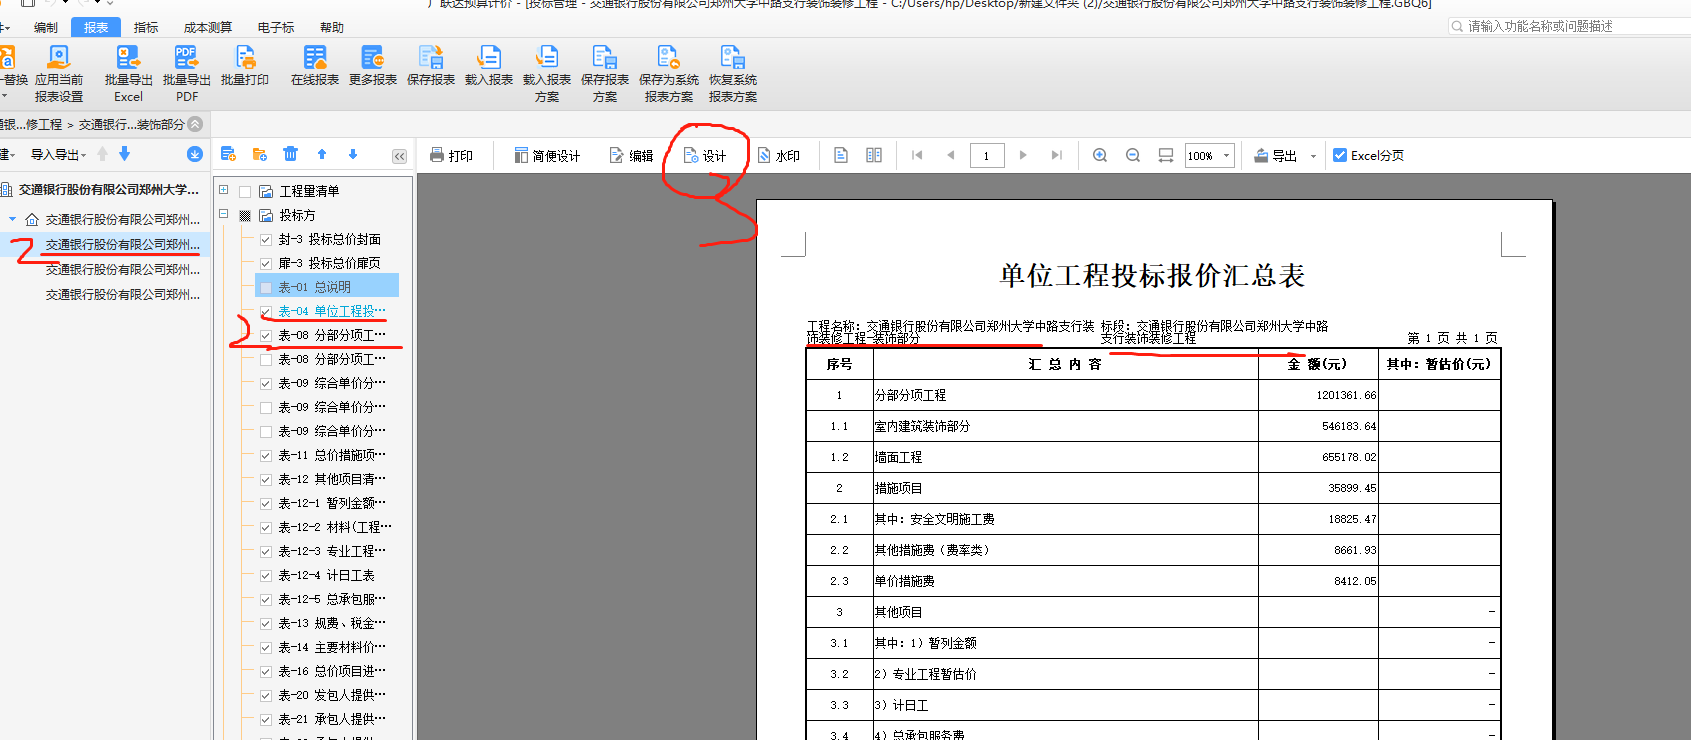Image resolution: width=1691 pixels, height=740 pixels.
Task: Click the 打印 print button
Action: pyautogui.click(x=451, y=156)
